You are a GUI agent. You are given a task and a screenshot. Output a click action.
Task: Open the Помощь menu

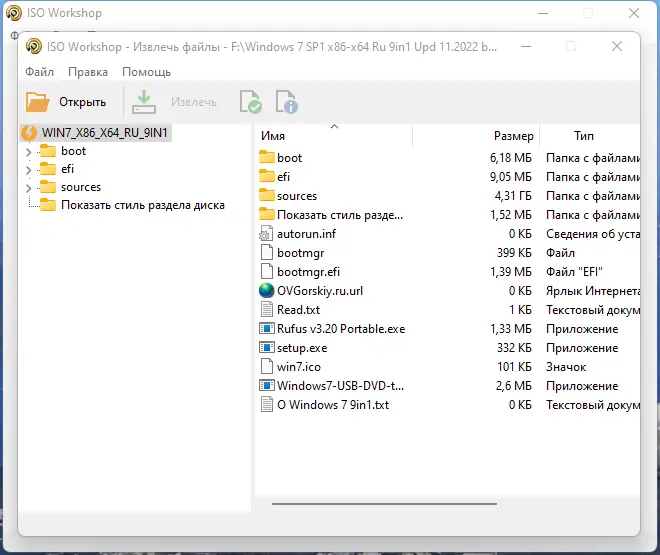146,72
